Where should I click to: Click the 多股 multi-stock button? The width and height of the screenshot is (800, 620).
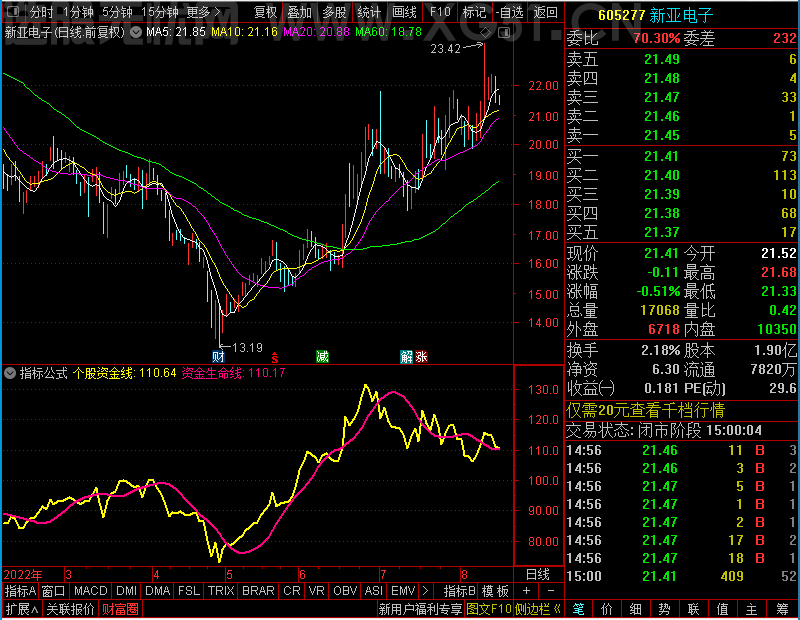point(334,12)
